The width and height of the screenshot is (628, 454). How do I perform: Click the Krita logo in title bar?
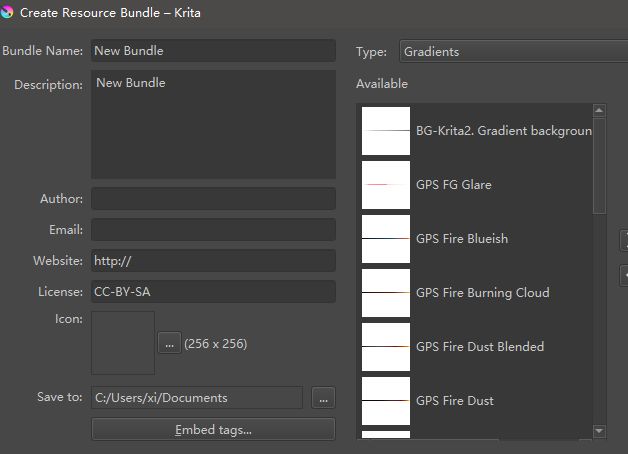pos(8,14)
